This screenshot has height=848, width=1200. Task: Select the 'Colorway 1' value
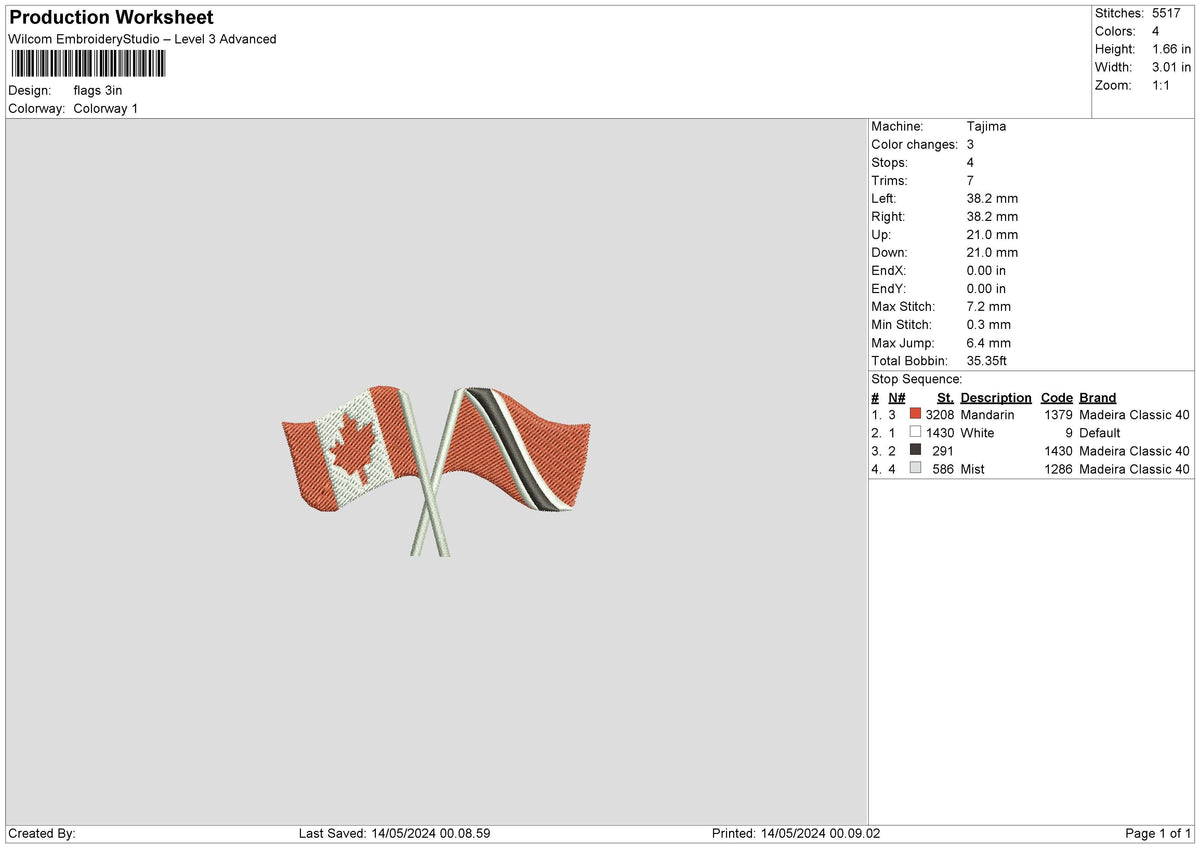(x=106, y=108)
